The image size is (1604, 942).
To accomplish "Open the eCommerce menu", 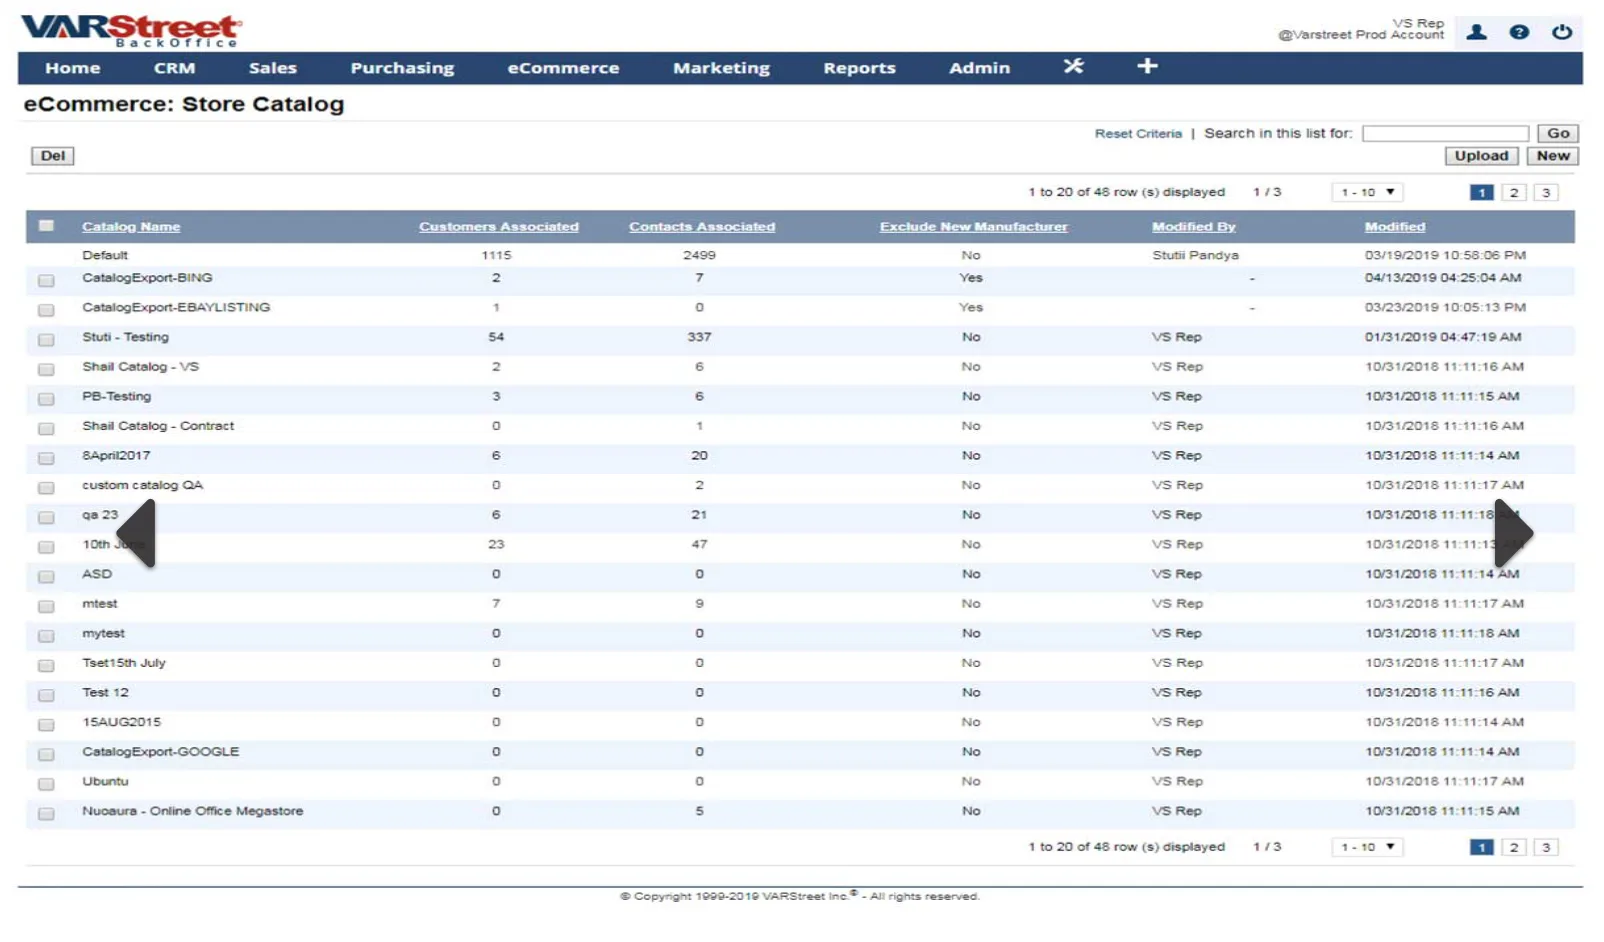I will [x=563, y=68].
